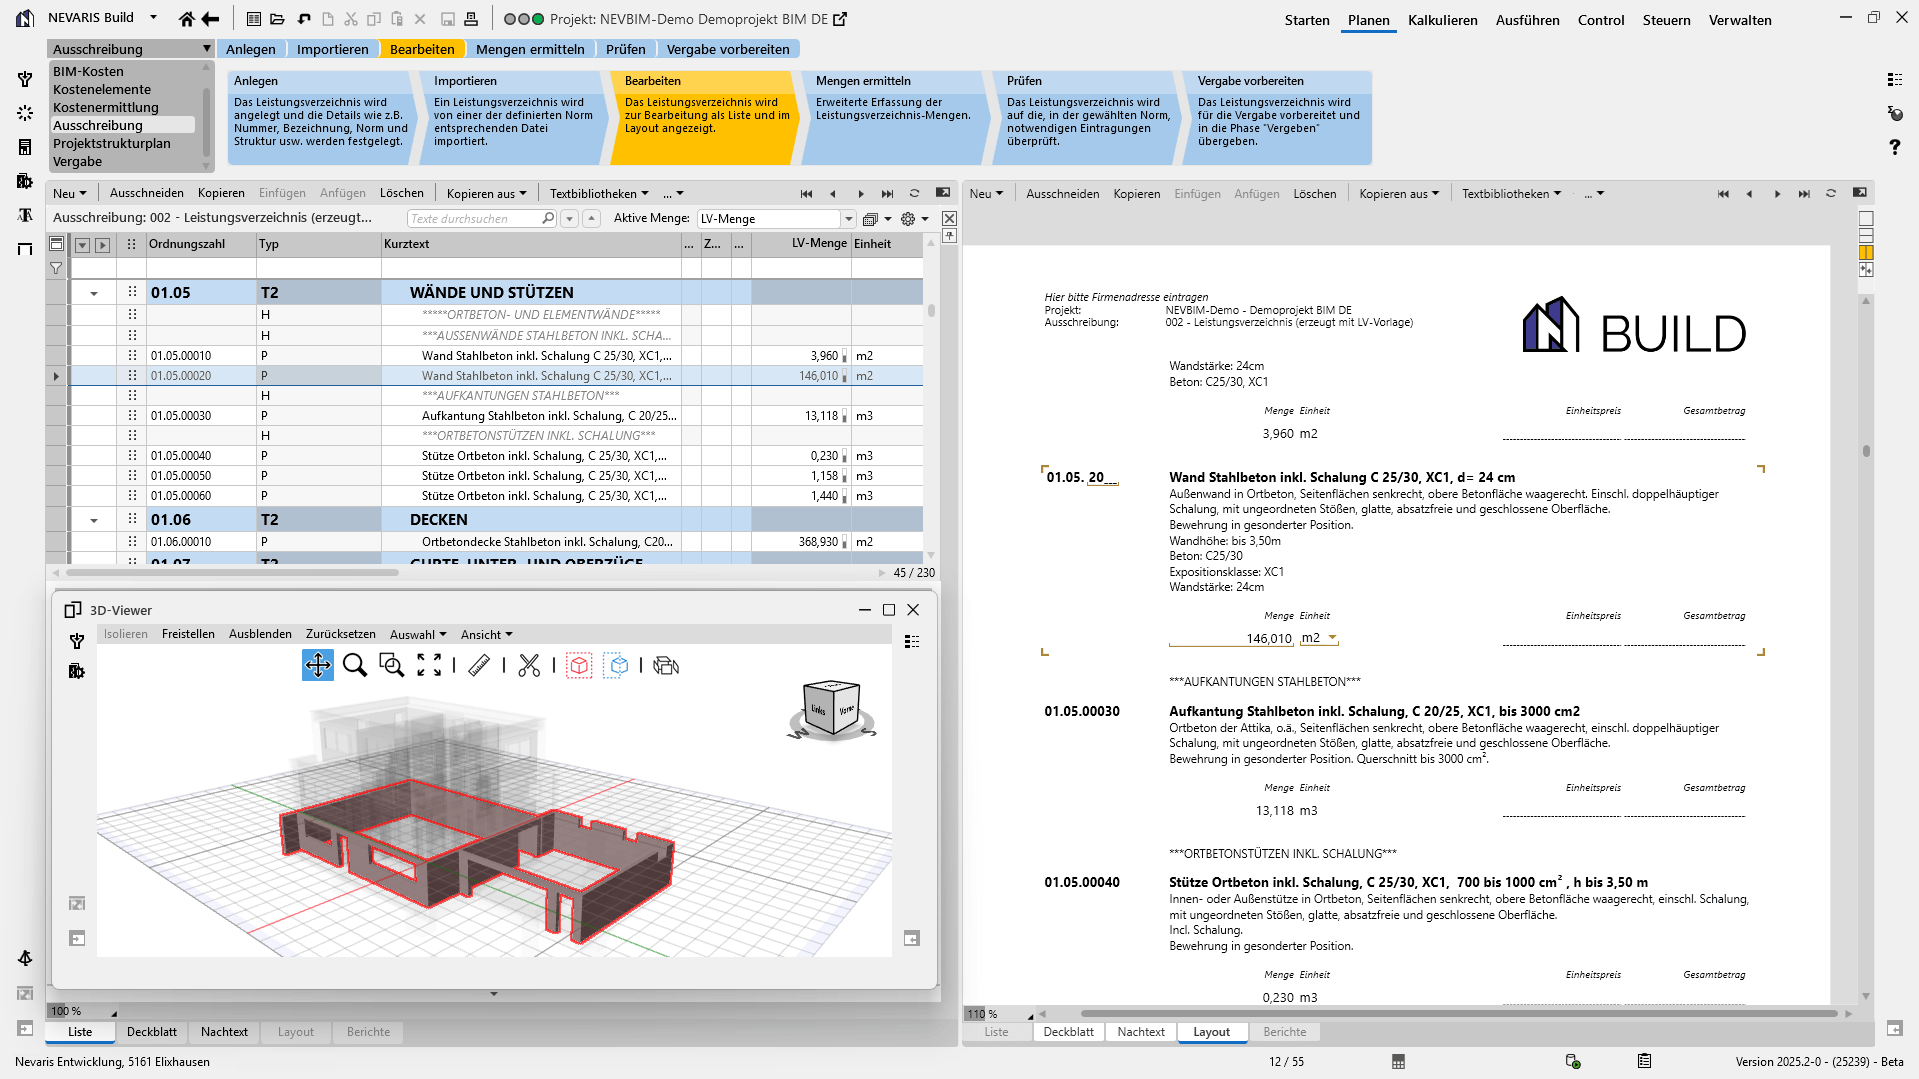Click refresh icon in left list toolbar
Viewport: 1919px width, 1079px height.
pyautogui.click(x=914, y=193)
